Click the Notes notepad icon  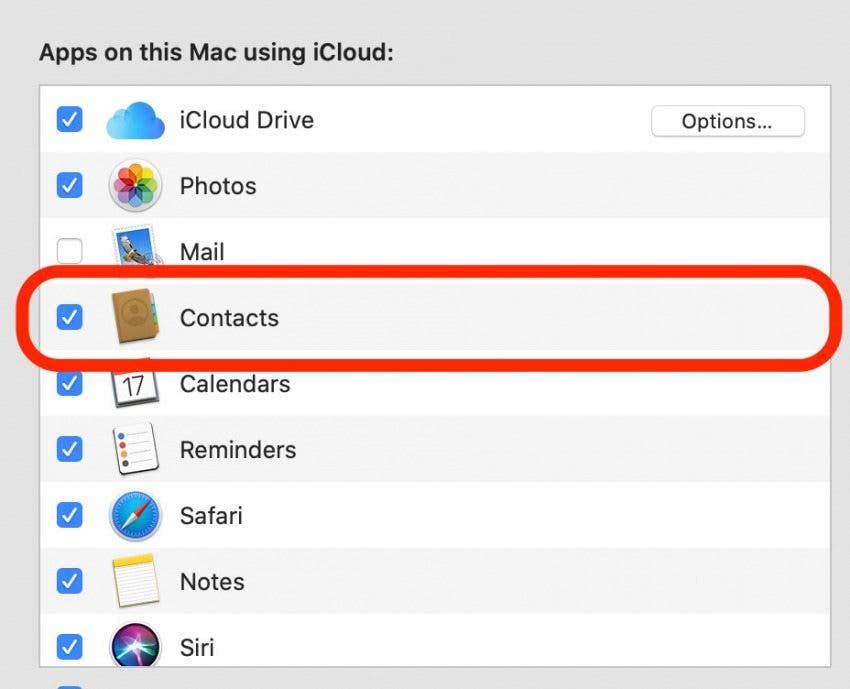pos(134,581)
